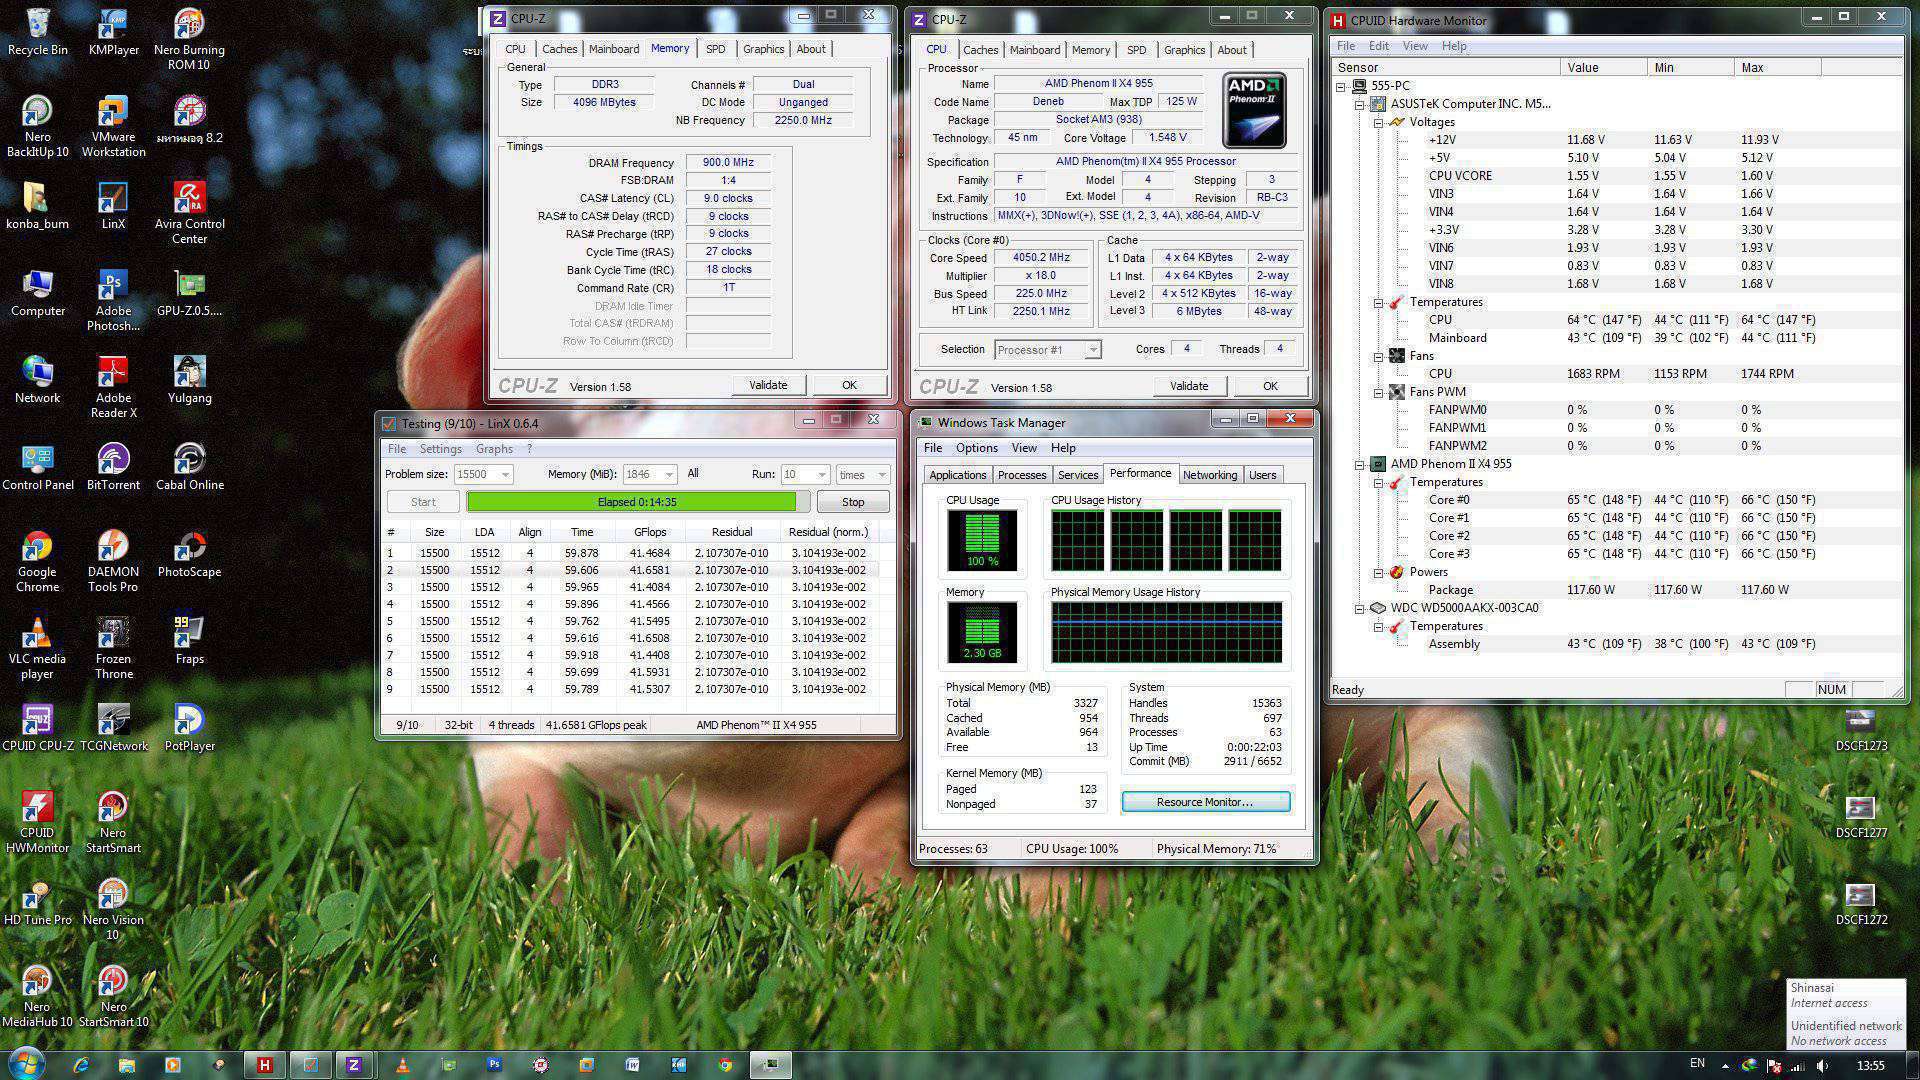Switch to Processes tab in Task Manager
This screenshot has width=1920, height=1080.
[x=1021, y=475]
